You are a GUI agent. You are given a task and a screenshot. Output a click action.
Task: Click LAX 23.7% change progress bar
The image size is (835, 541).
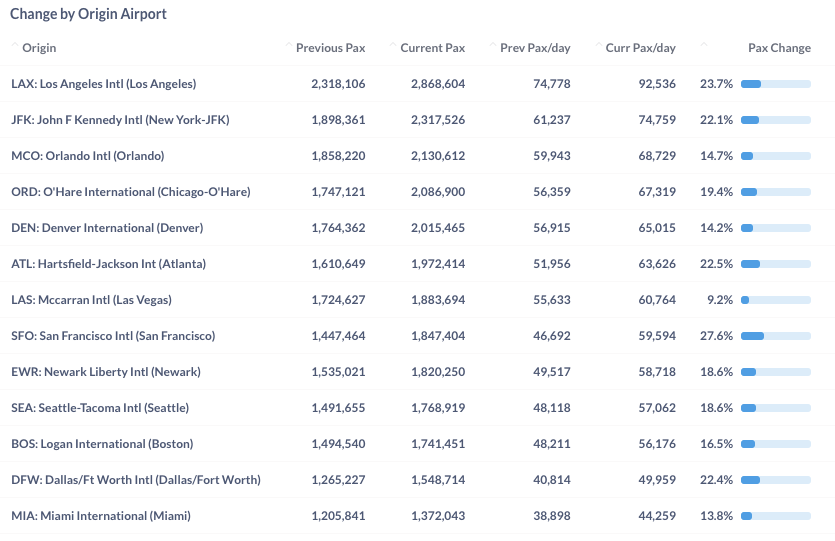[x=776, y=84]
